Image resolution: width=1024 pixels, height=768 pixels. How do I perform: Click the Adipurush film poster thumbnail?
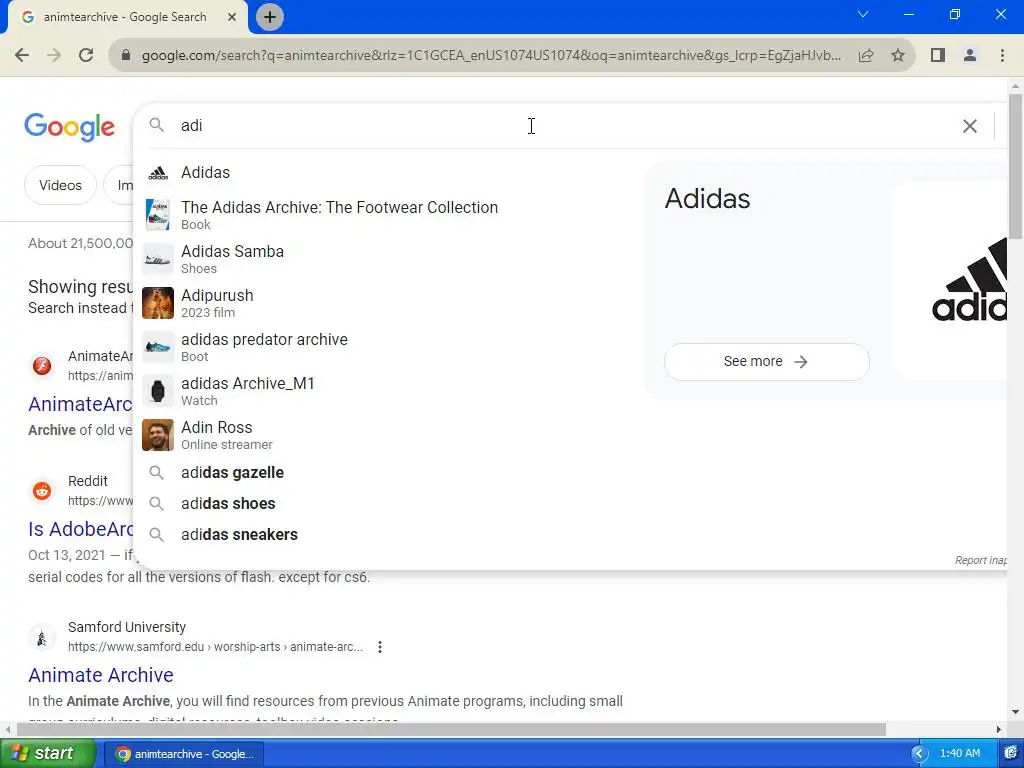coord(157,303)
